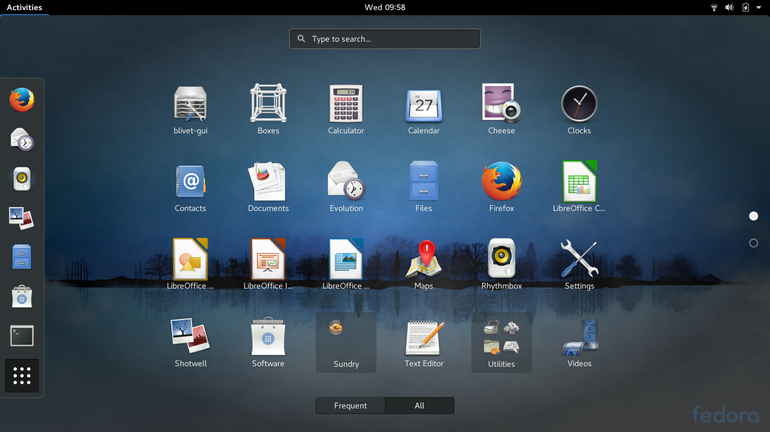Toggle the Show Applications grid button
The image size is (770, 432).
(22, 376)
